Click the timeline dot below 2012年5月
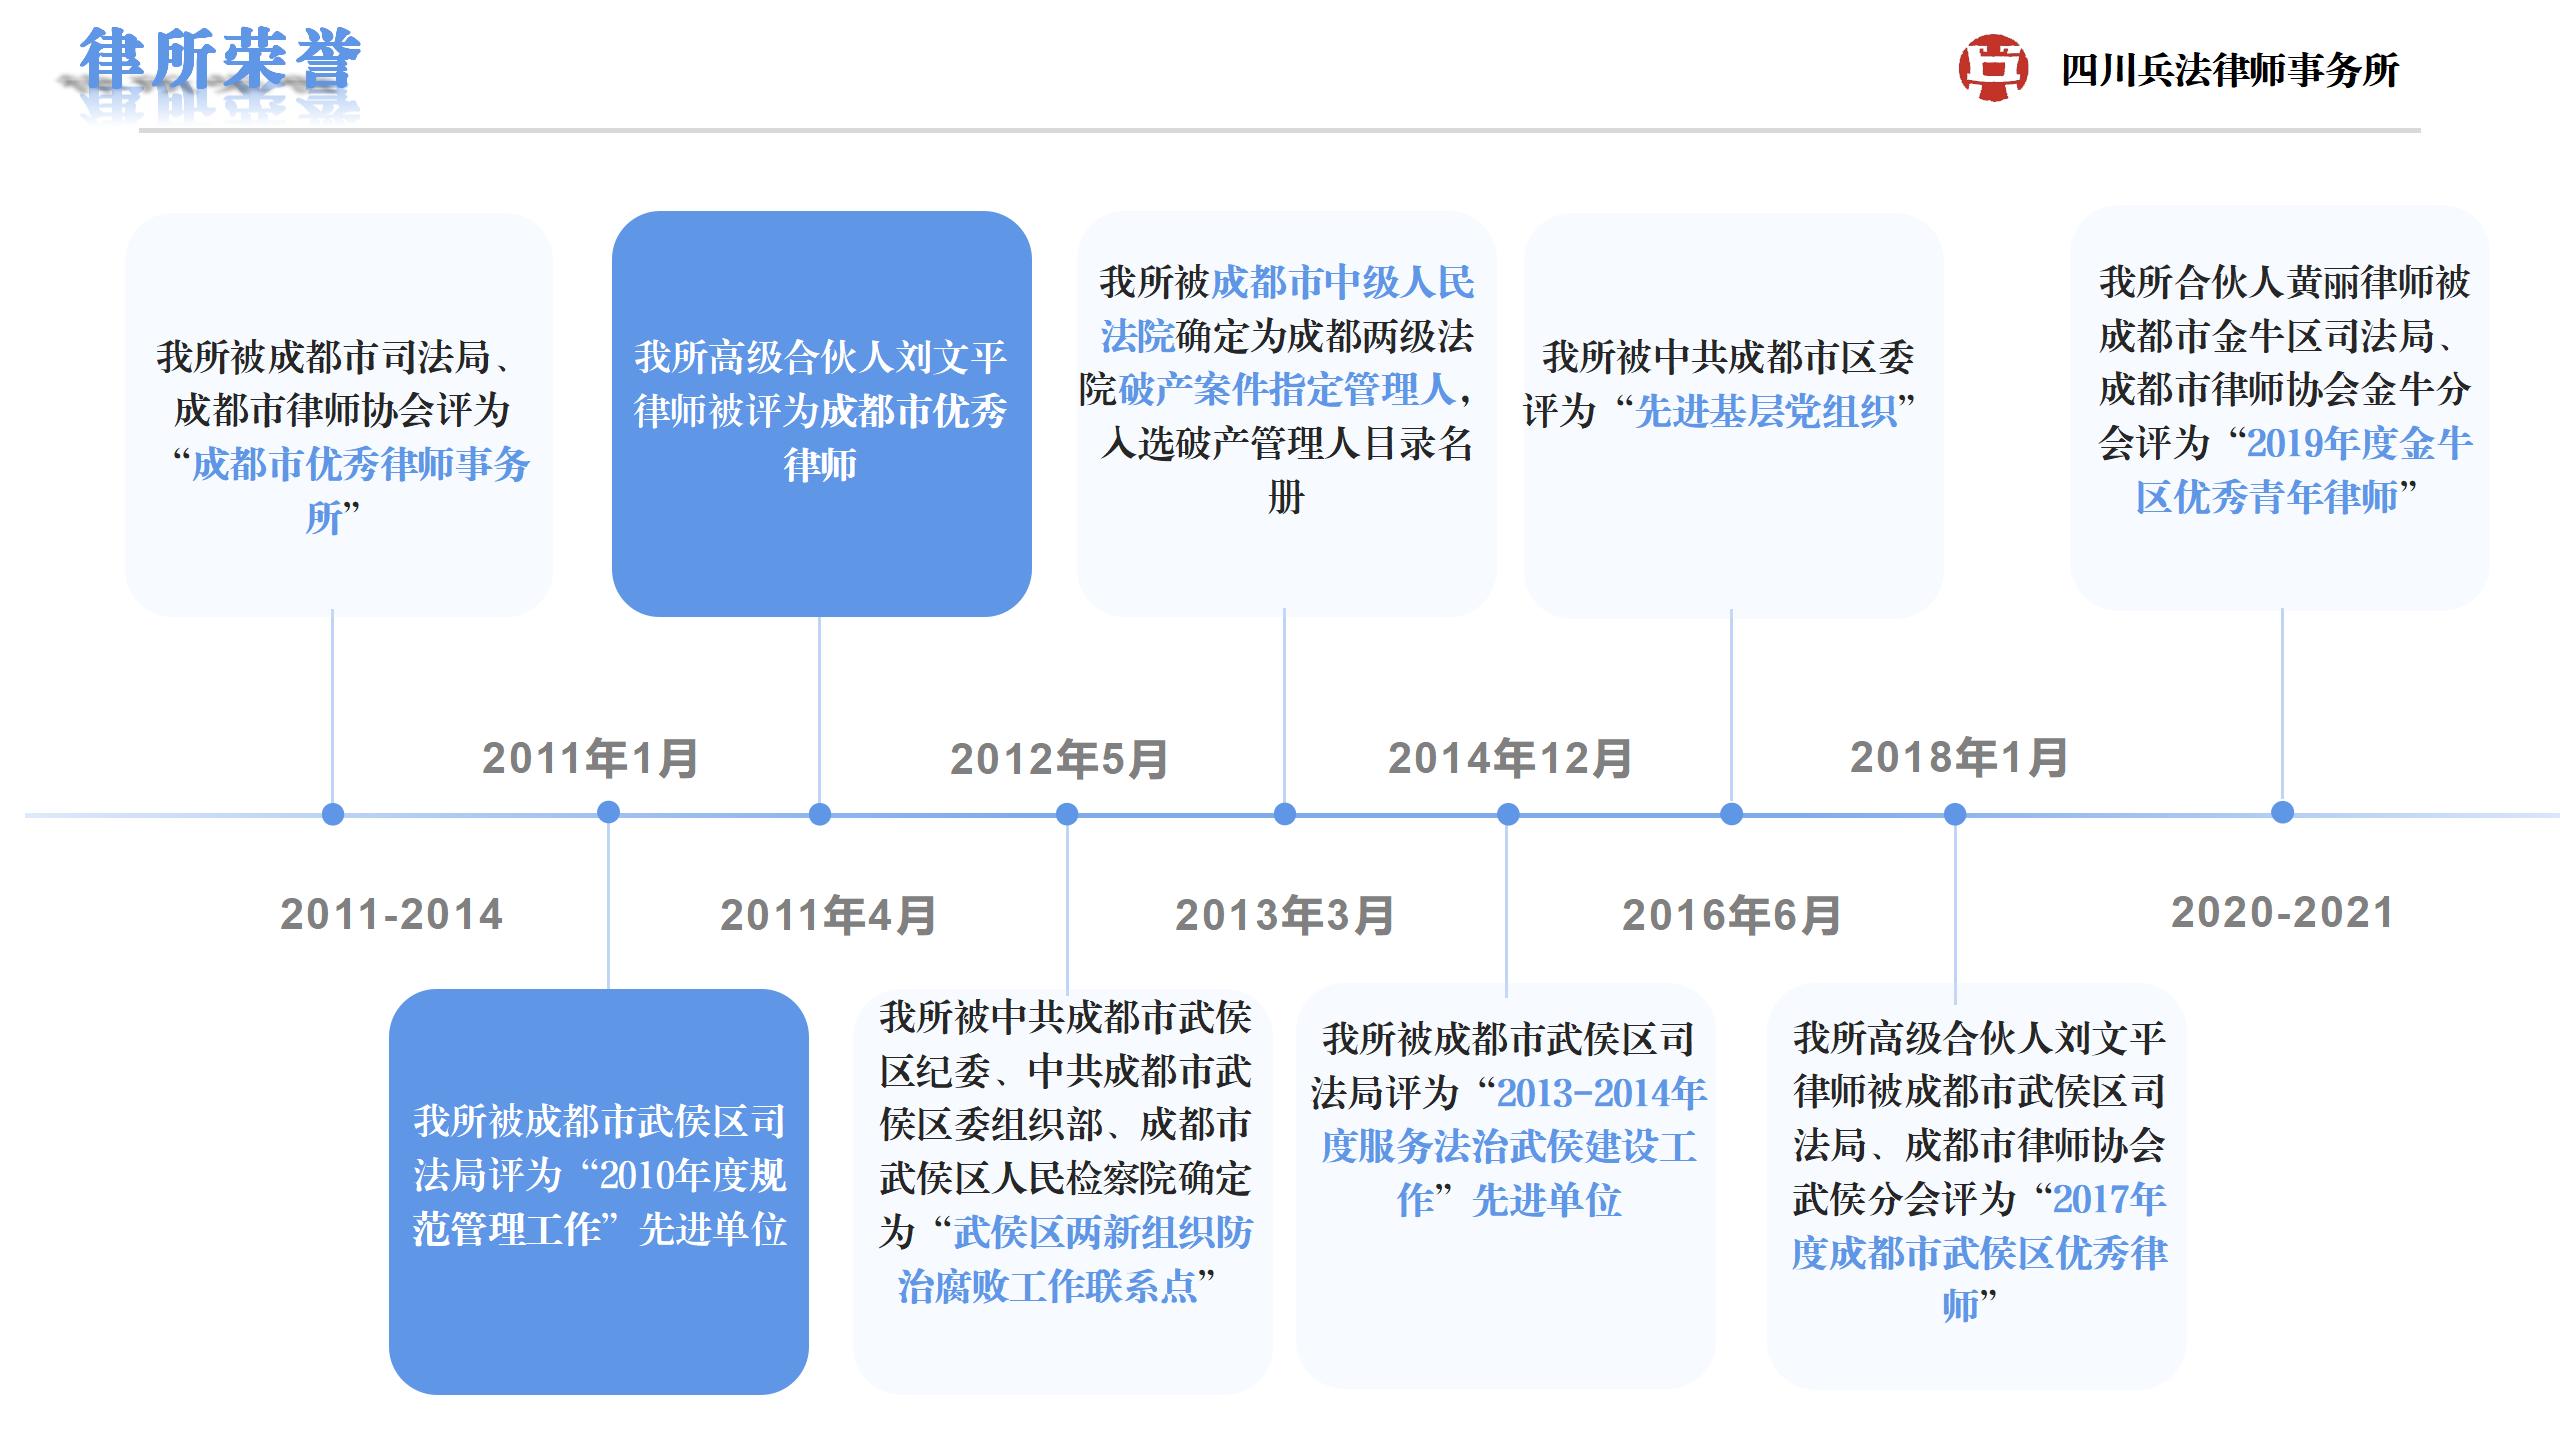2560x1440 pixels. coord(1067,814)
